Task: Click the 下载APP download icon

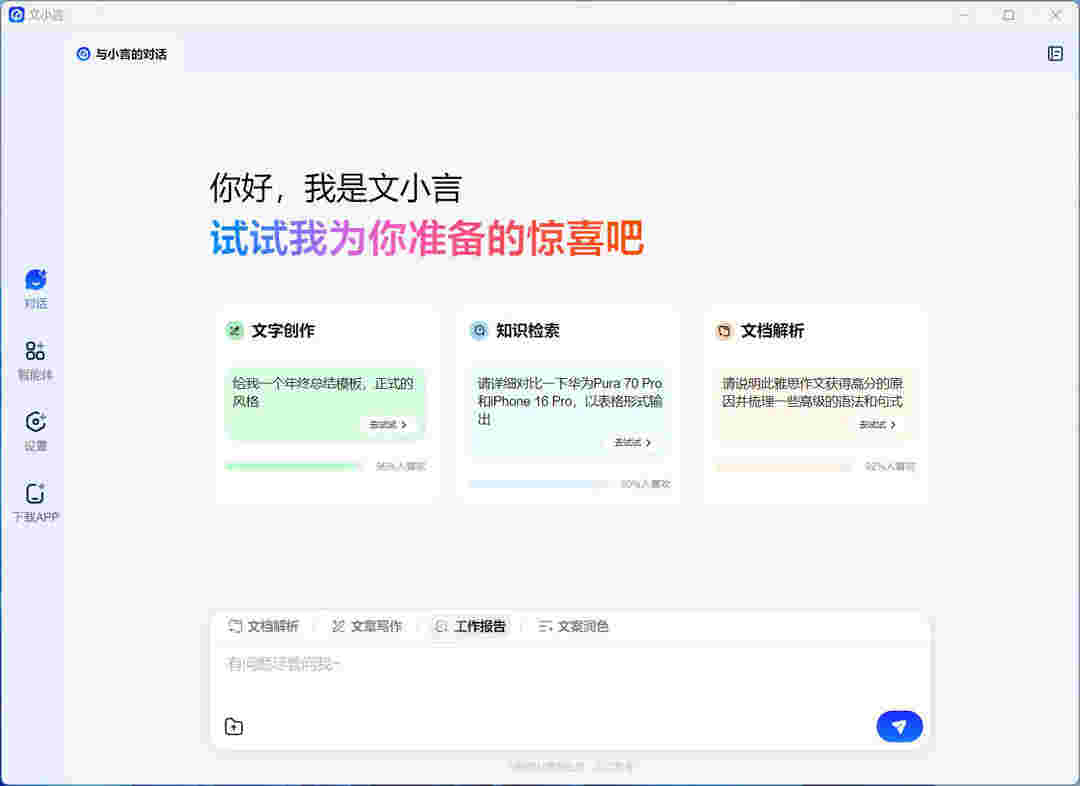Action: click(35, 502)
